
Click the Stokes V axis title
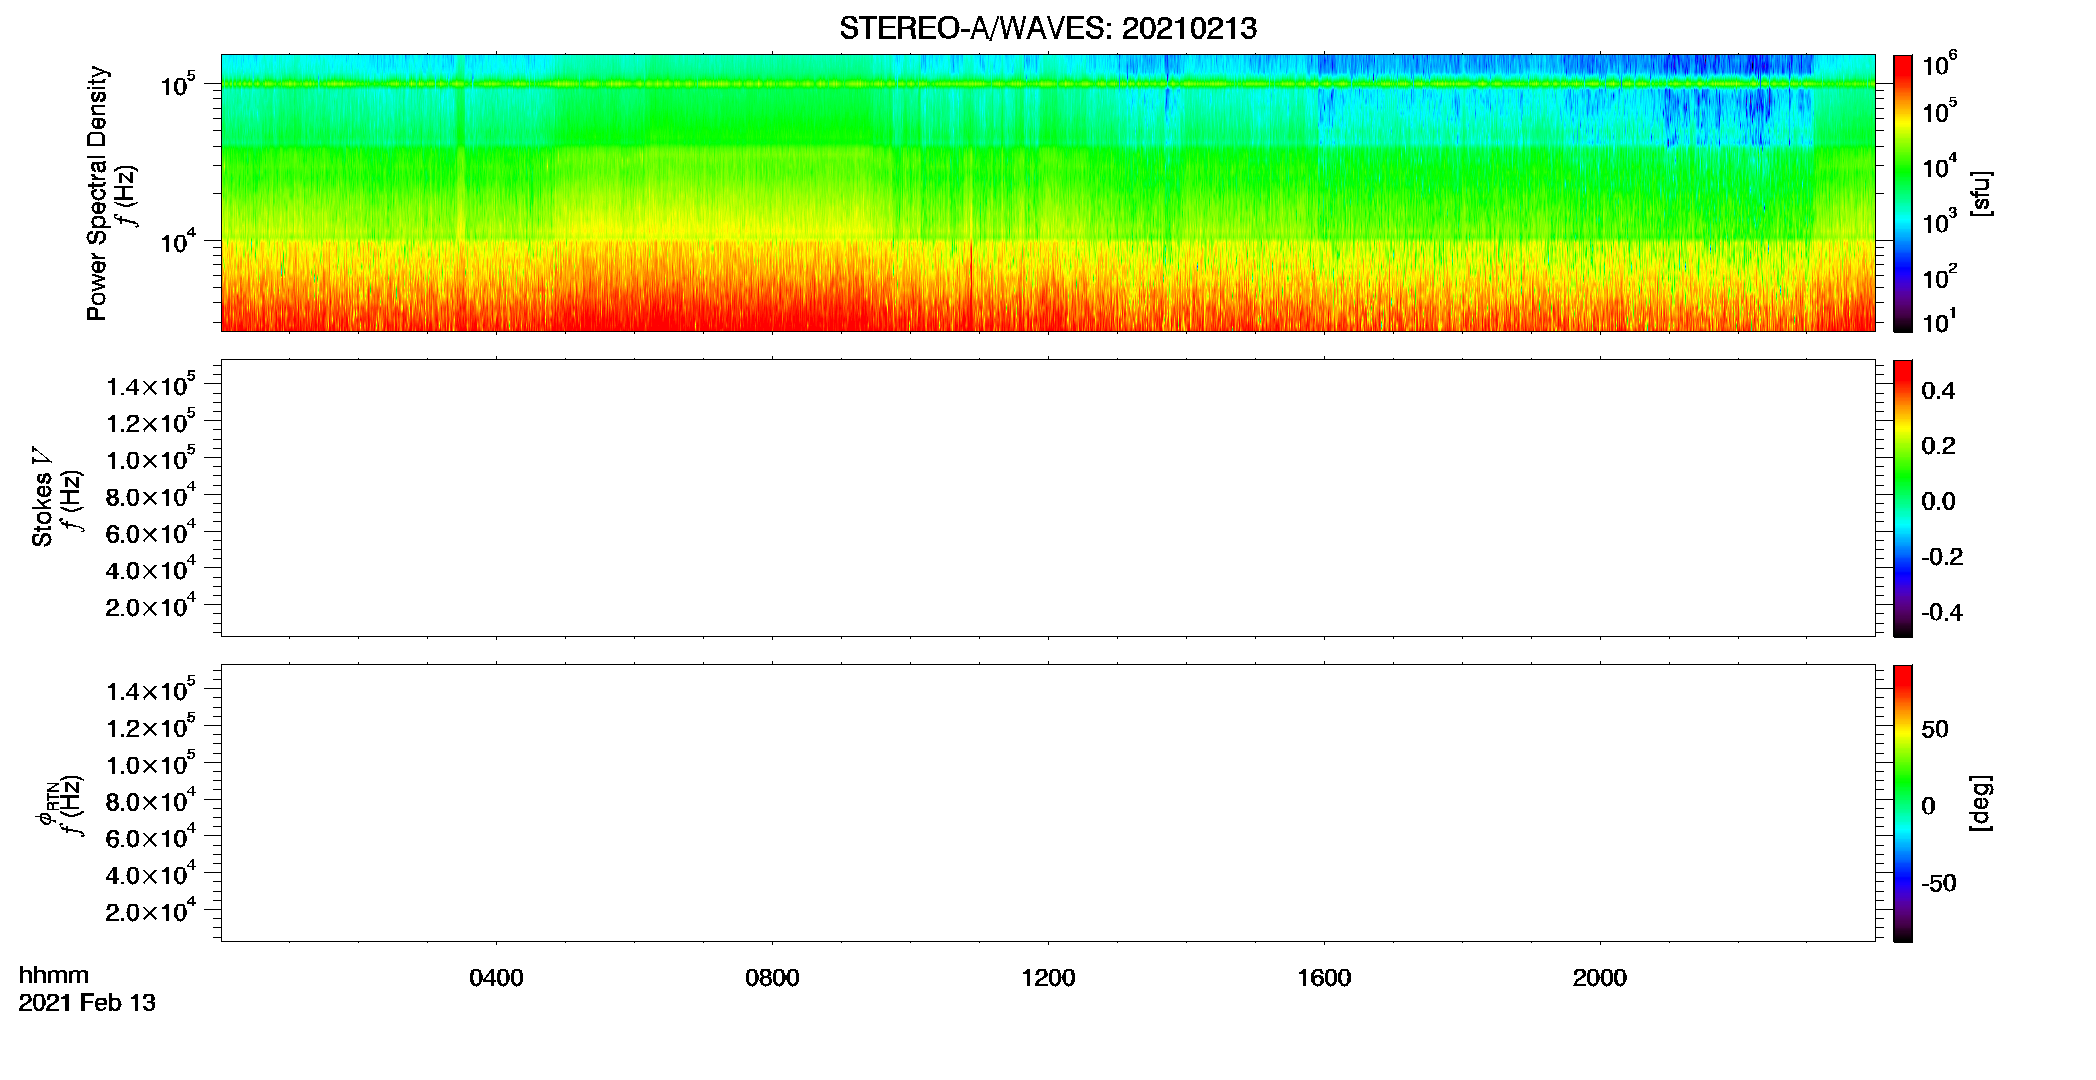click(42, 498)
